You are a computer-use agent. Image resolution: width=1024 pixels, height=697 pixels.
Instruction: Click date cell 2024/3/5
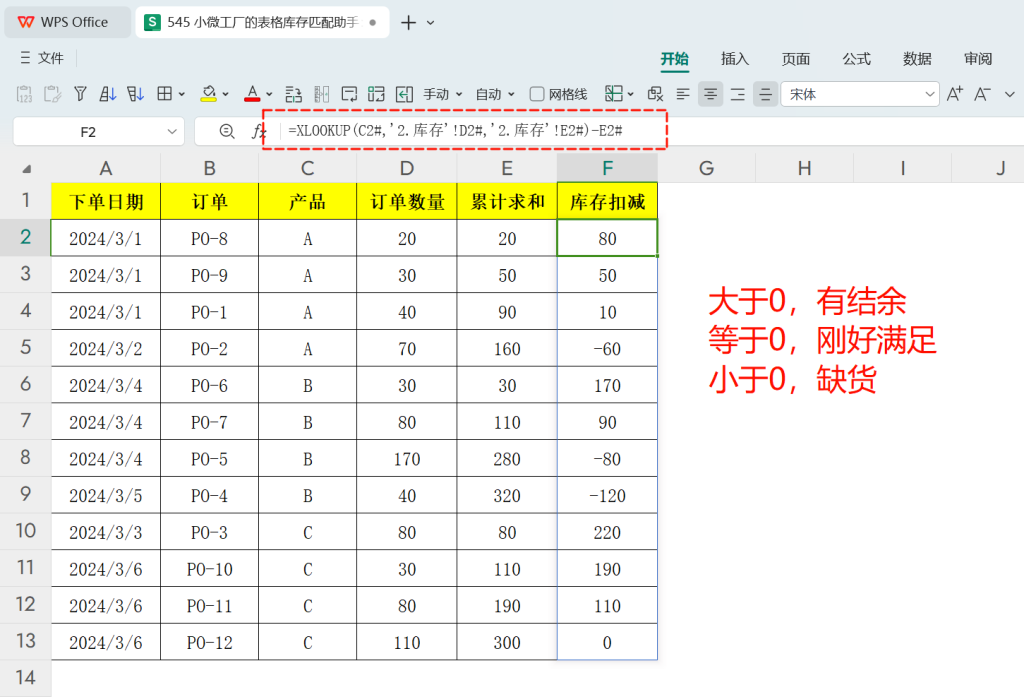(106, 496)
